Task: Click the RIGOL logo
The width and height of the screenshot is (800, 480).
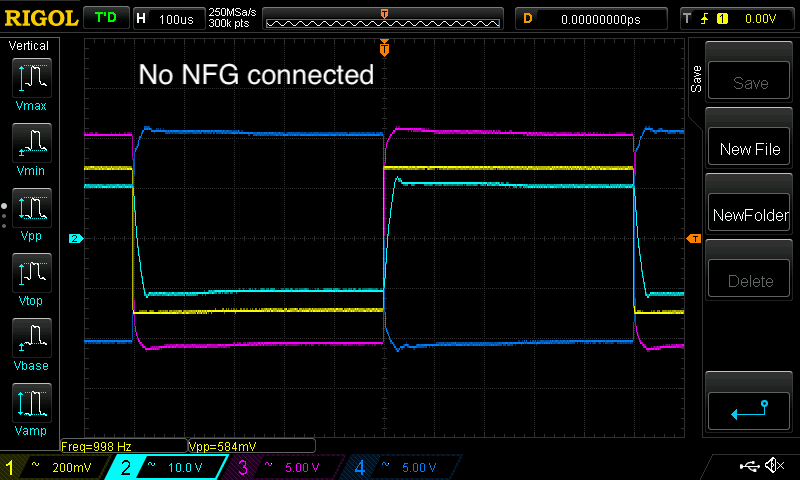Action: point(41,18)
